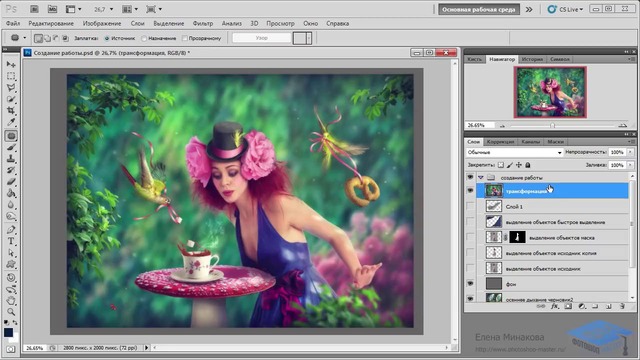Click the Navigator preview thumbnail

(x=550, y=92)
